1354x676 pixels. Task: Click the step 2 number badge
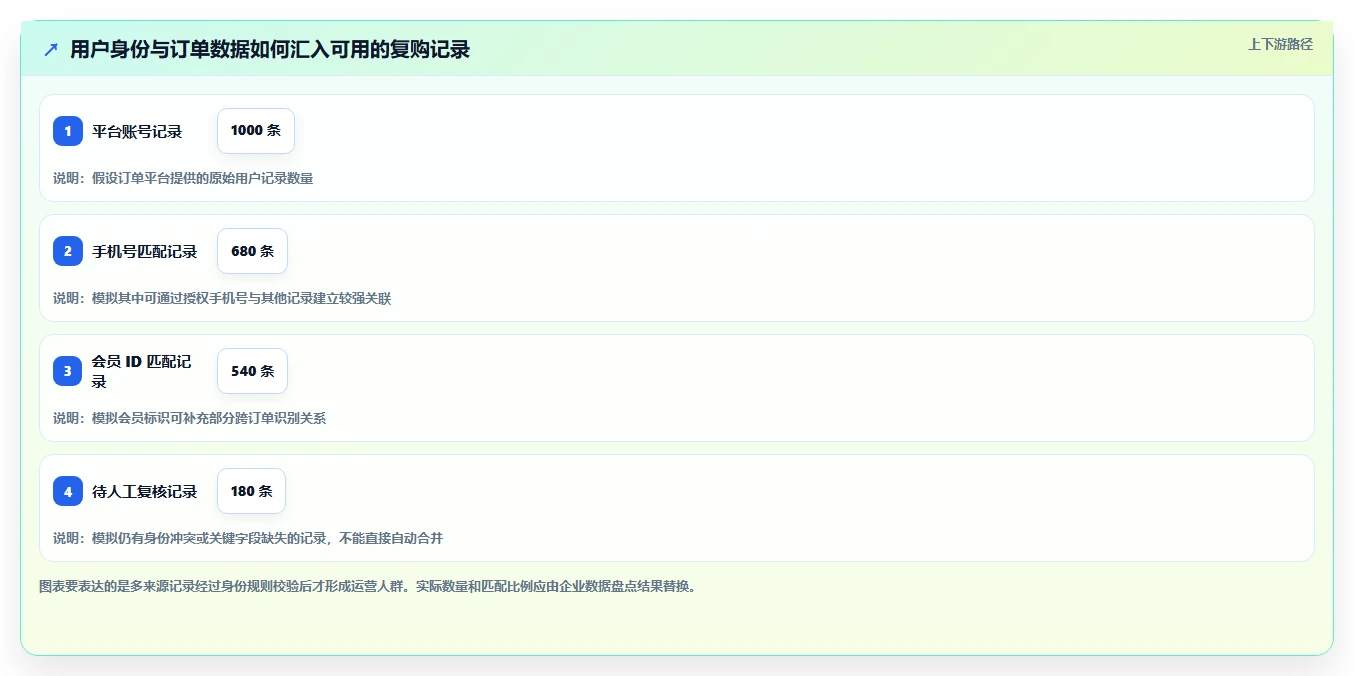click(x=68, y=251)
